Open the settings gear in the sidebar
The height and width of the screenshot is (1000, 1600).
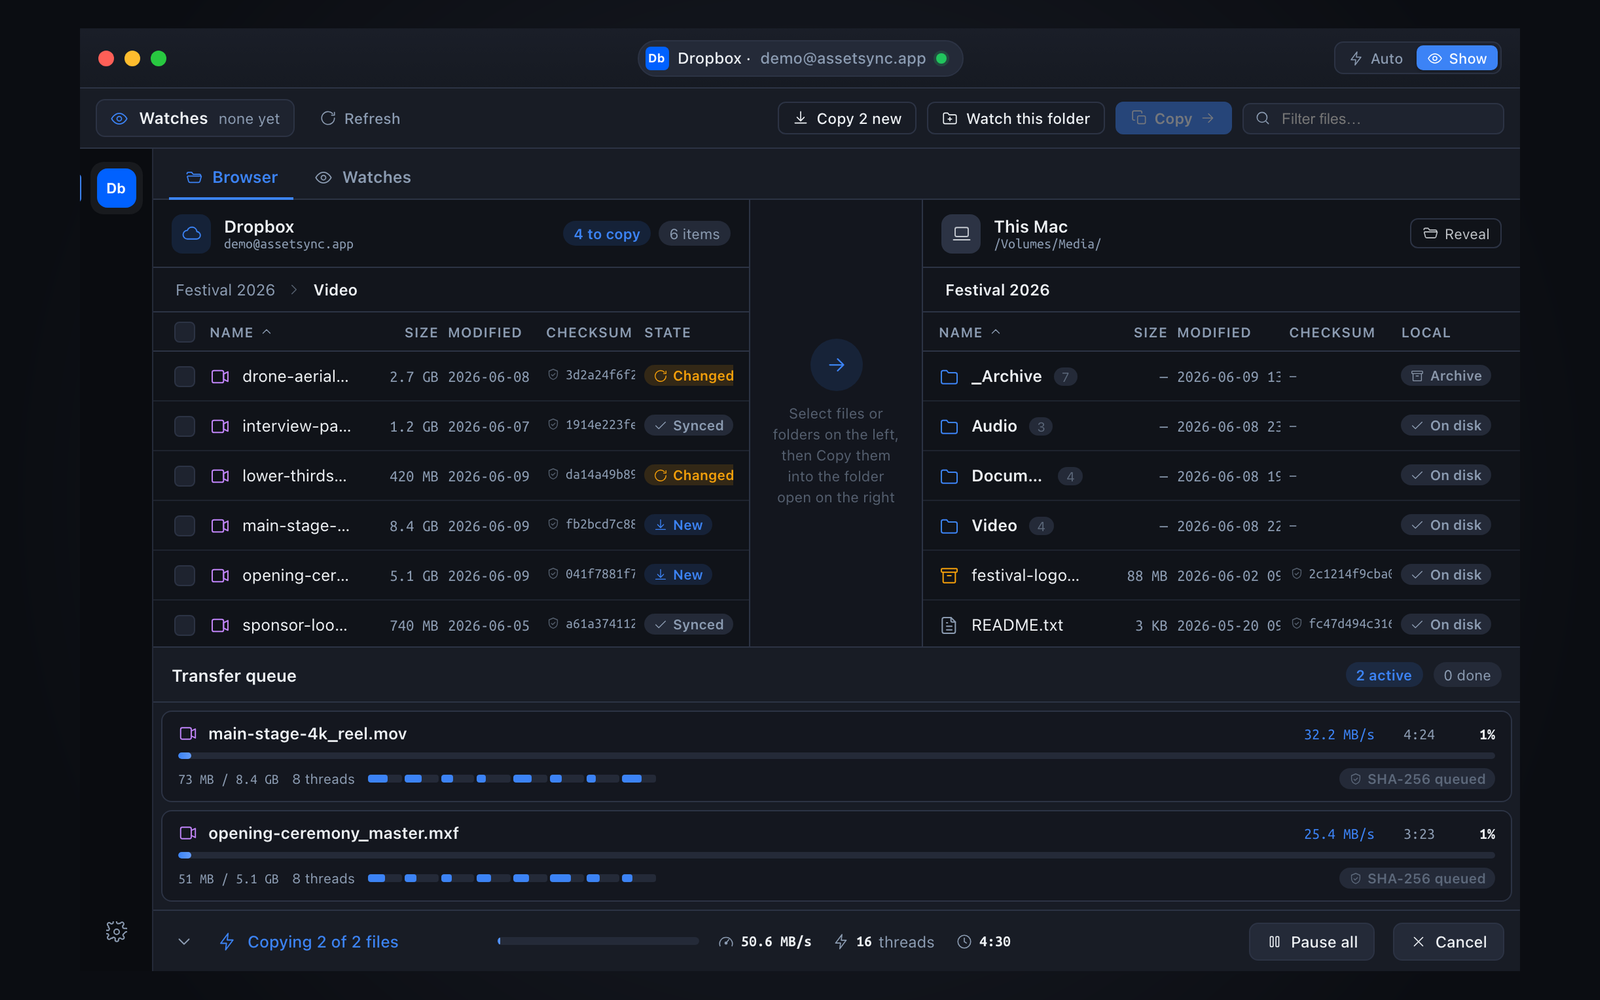116,931
